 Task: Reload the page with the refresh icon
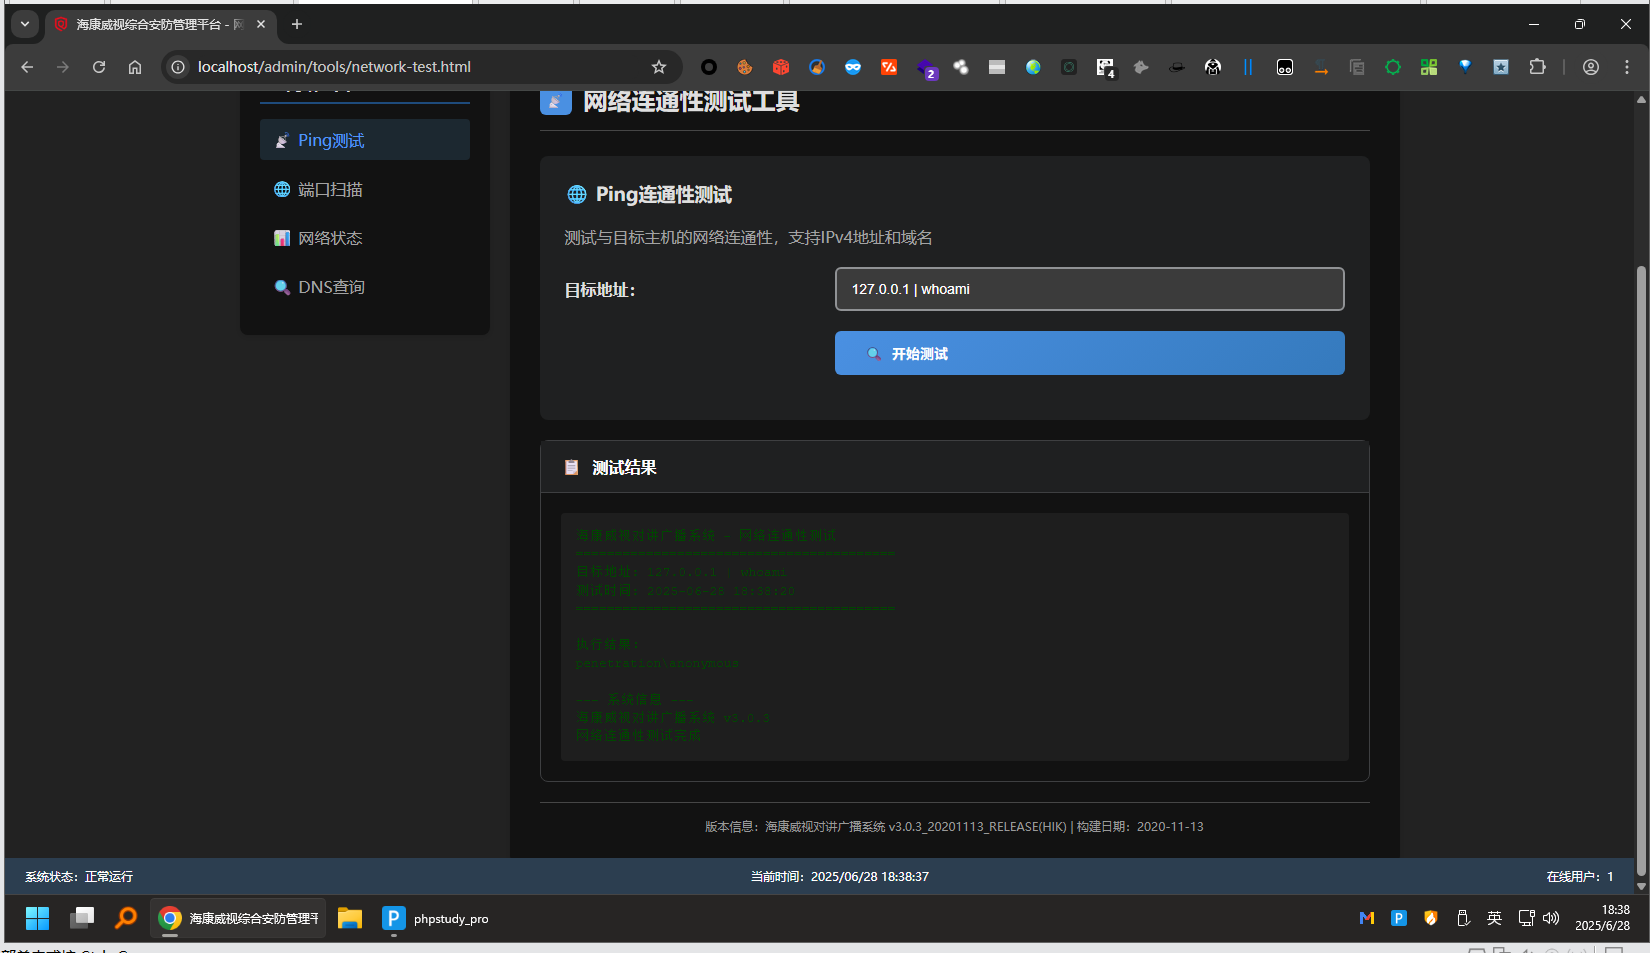99,67
